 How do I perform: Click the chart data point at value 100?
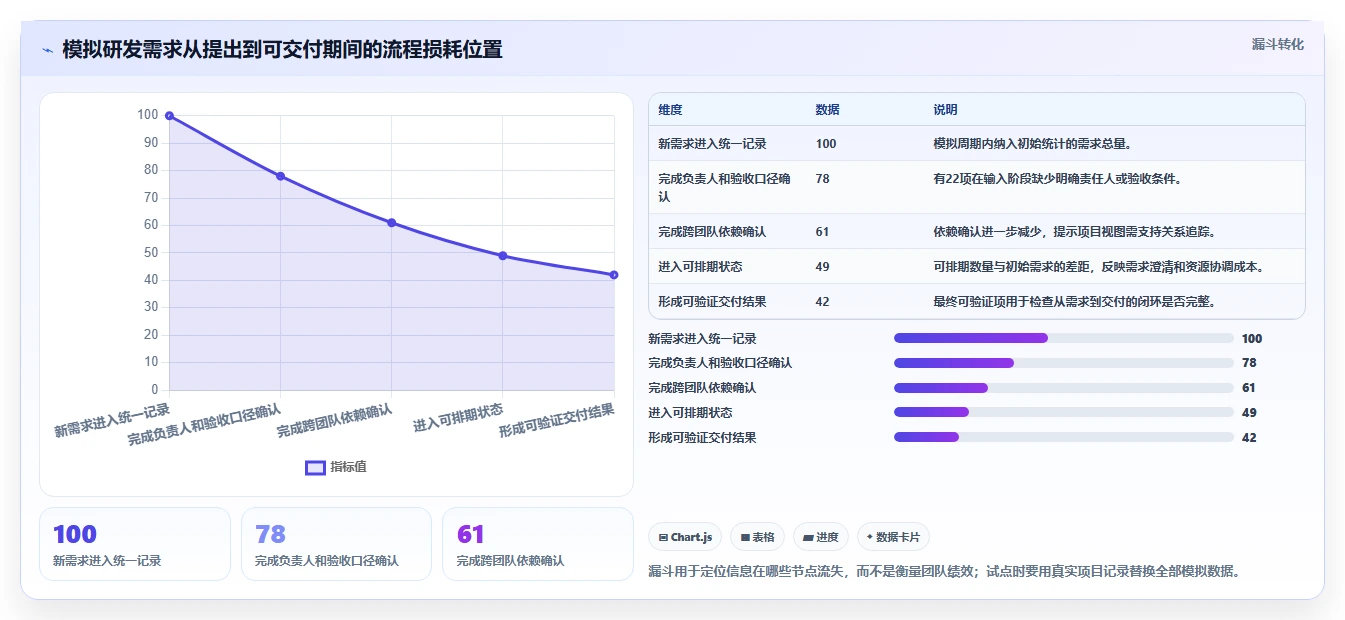coord(169,116)
